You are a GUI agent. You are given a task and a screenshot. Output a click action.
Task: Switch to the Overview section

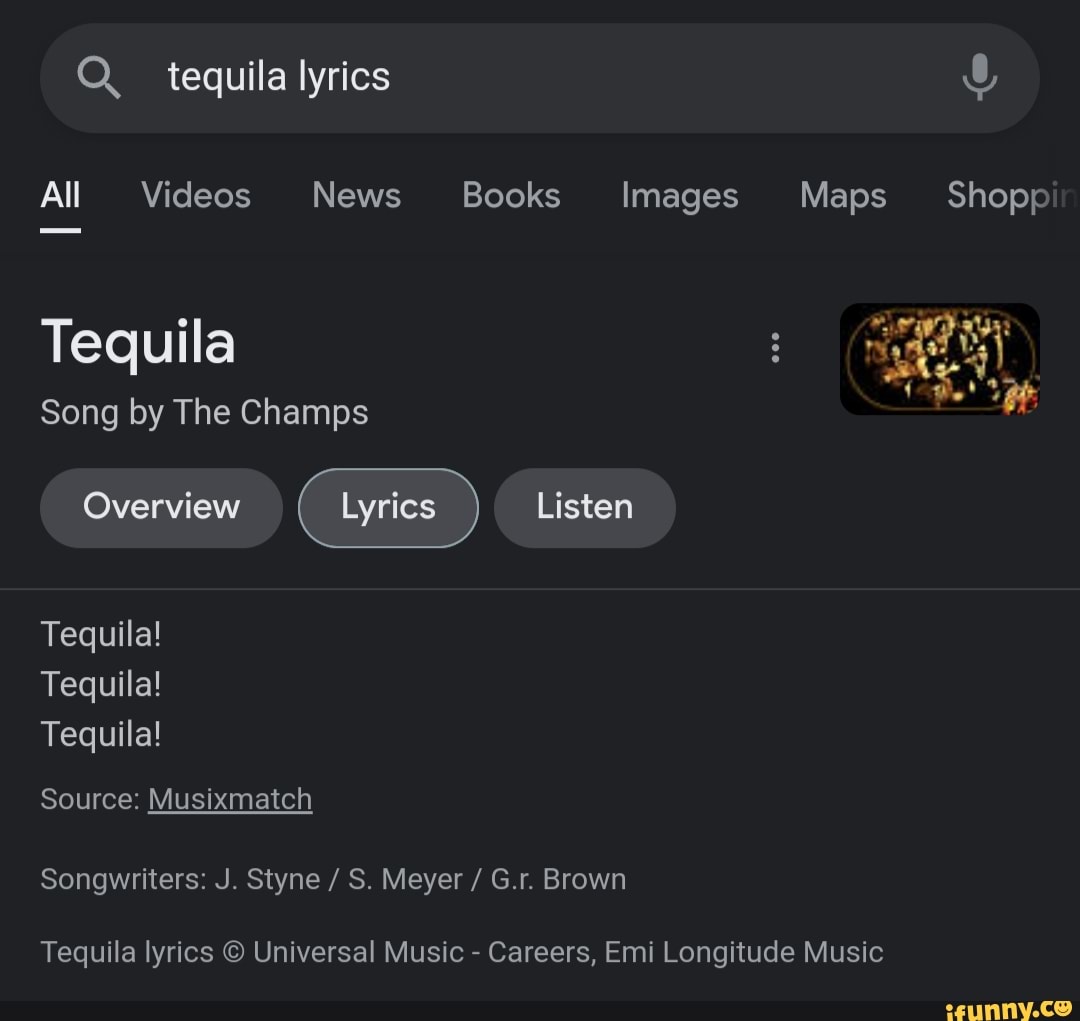(x=161, y=507)
